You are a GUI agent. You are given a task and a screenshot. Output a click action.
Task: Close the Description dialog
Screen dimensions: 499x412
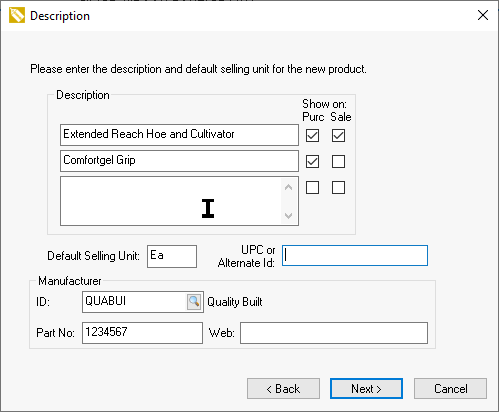coord(483,15)
